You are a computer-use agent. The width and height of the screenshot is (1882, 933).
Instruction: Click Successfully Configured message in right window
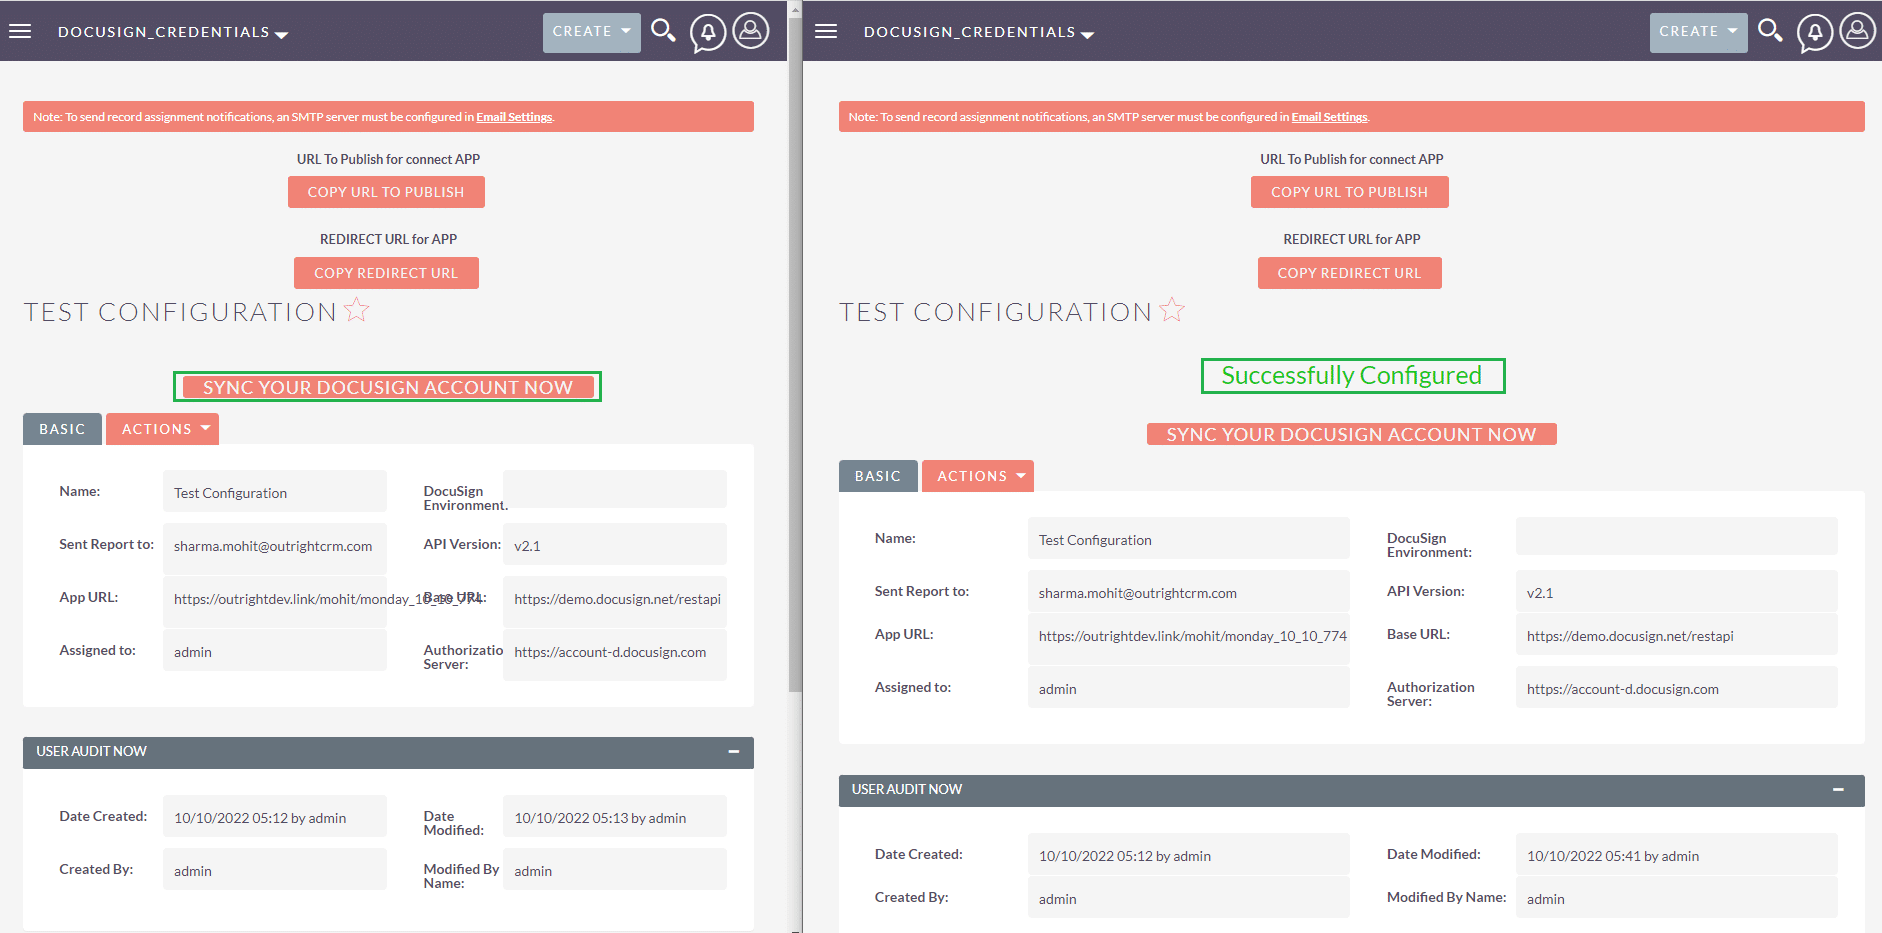pyautogui.click(x=1352, y=375)
